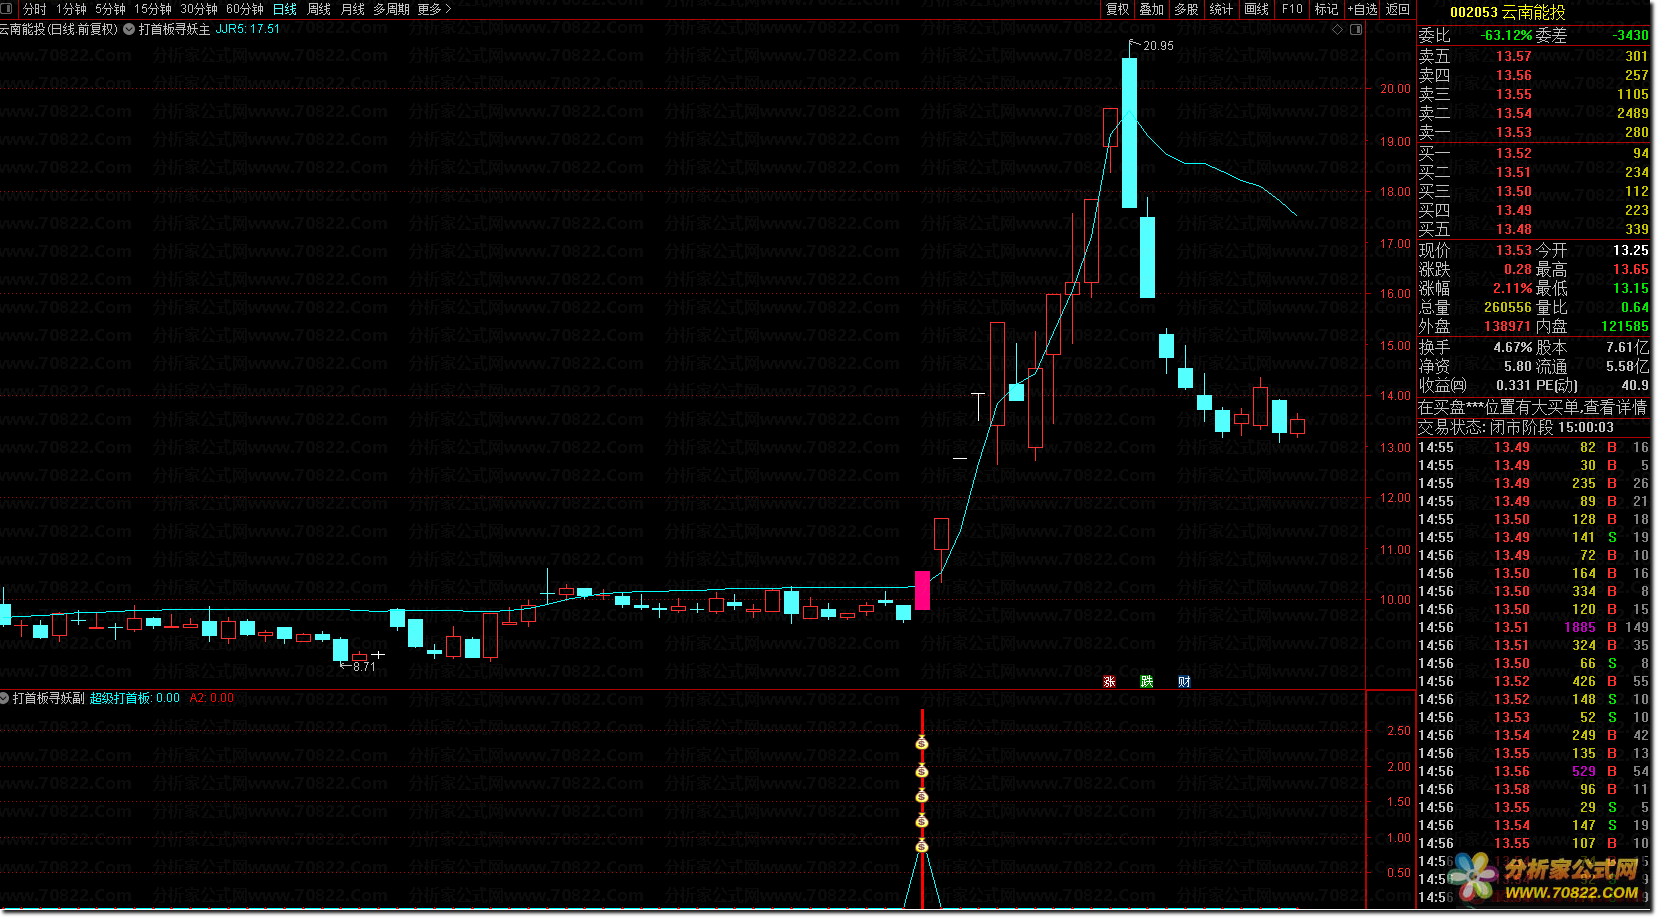This screenshot has width=1659, height=918.
Task: Click 今开 13.25 value
Action: point(1630,250)
